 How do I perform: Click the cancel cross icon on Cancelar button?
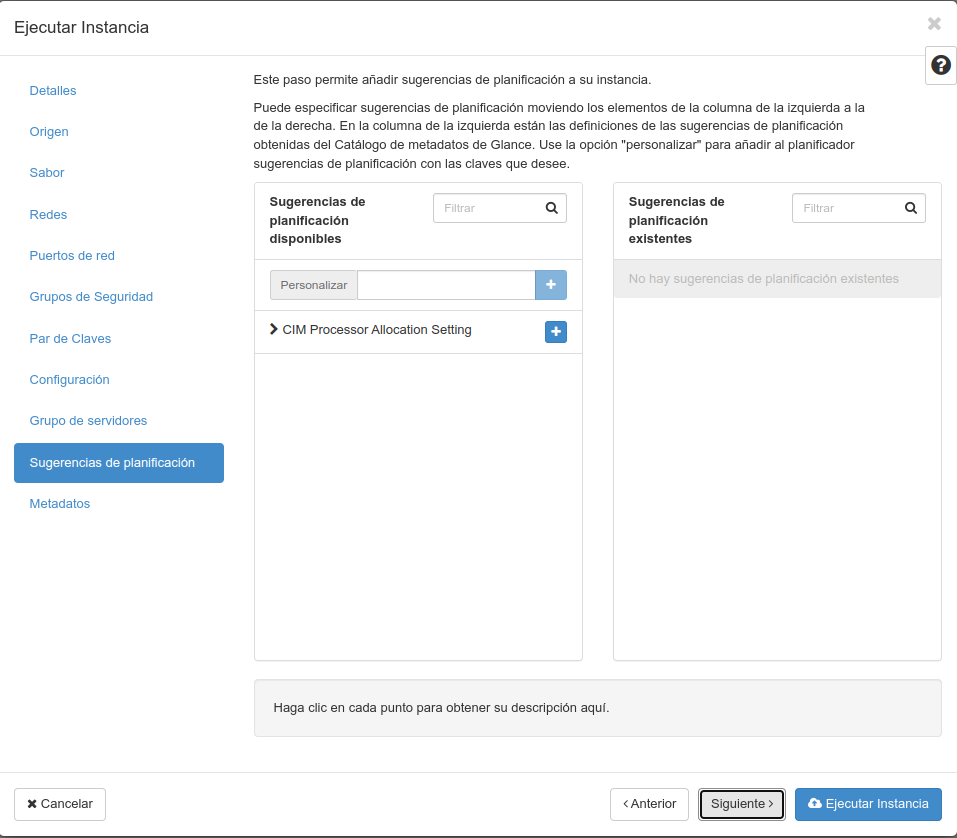pos(33,804)
